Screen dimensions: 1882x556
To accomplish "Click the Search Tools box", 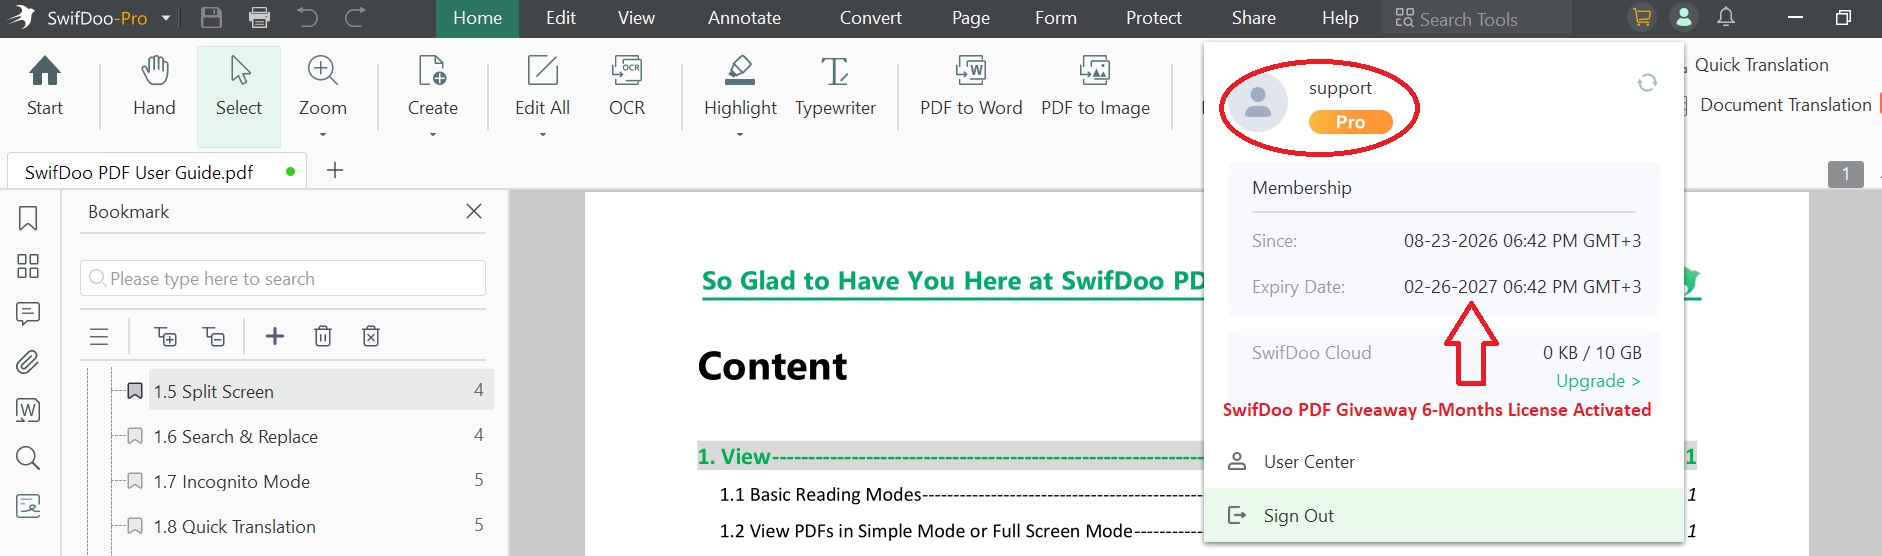I will pyautogui.click(x=1477, y=18).
